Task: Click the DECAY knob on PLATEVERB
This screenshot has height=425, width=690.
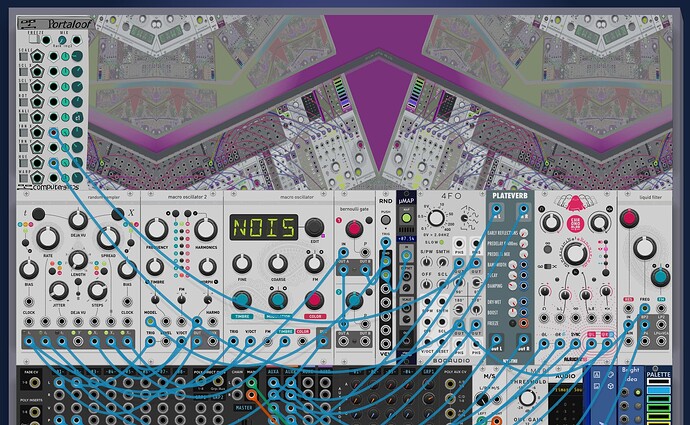Action: [513, 275]
